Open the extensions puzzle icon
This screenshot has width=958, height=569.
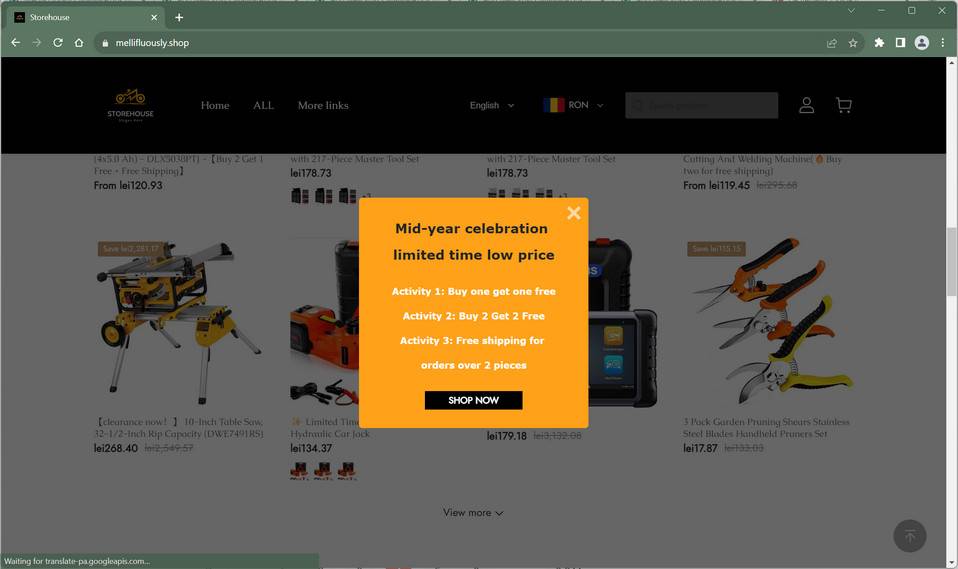(879, 43)
